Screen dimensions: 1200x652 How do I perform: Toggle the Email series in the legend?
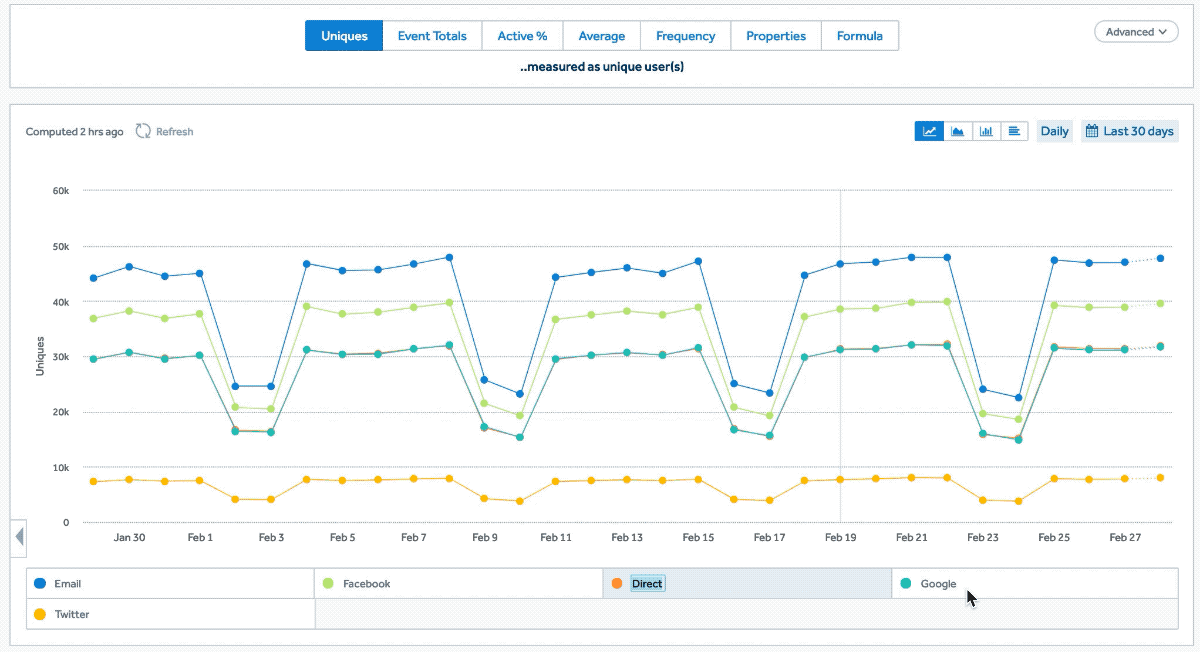point(68,584)
